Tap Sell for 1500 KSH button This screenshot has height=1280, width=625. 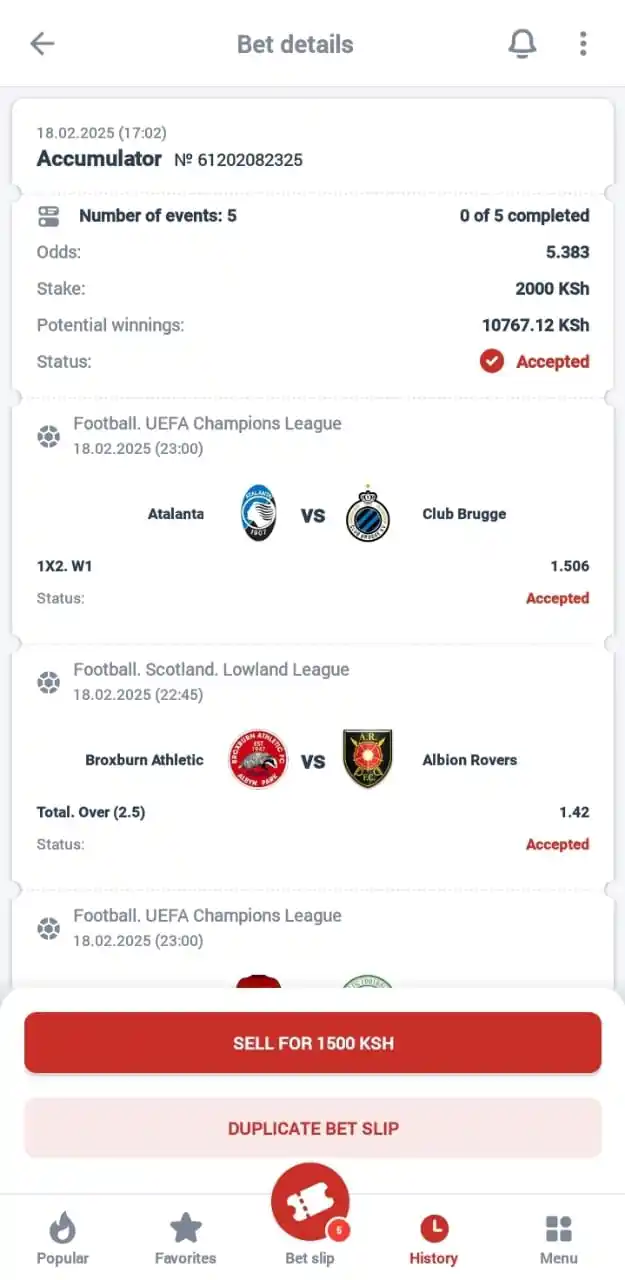[313, 1043]
